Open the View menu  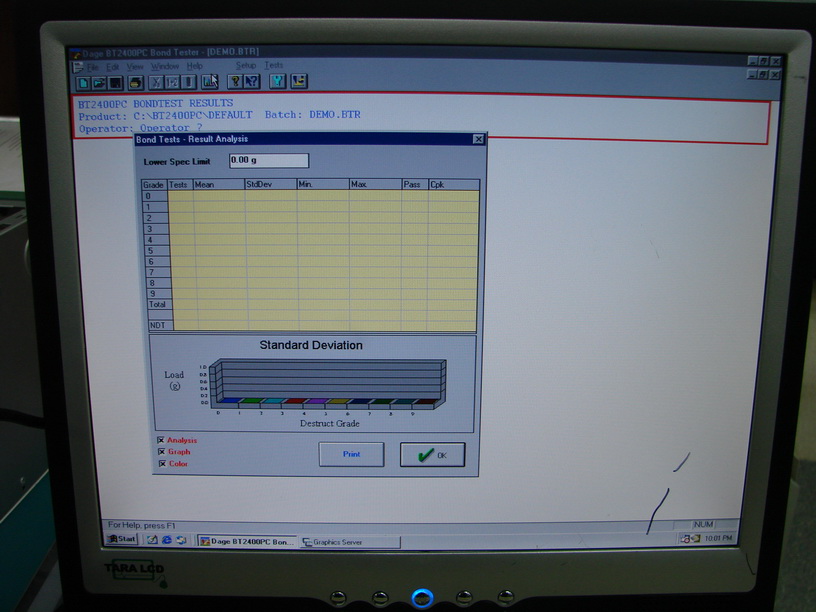point(135,67)
